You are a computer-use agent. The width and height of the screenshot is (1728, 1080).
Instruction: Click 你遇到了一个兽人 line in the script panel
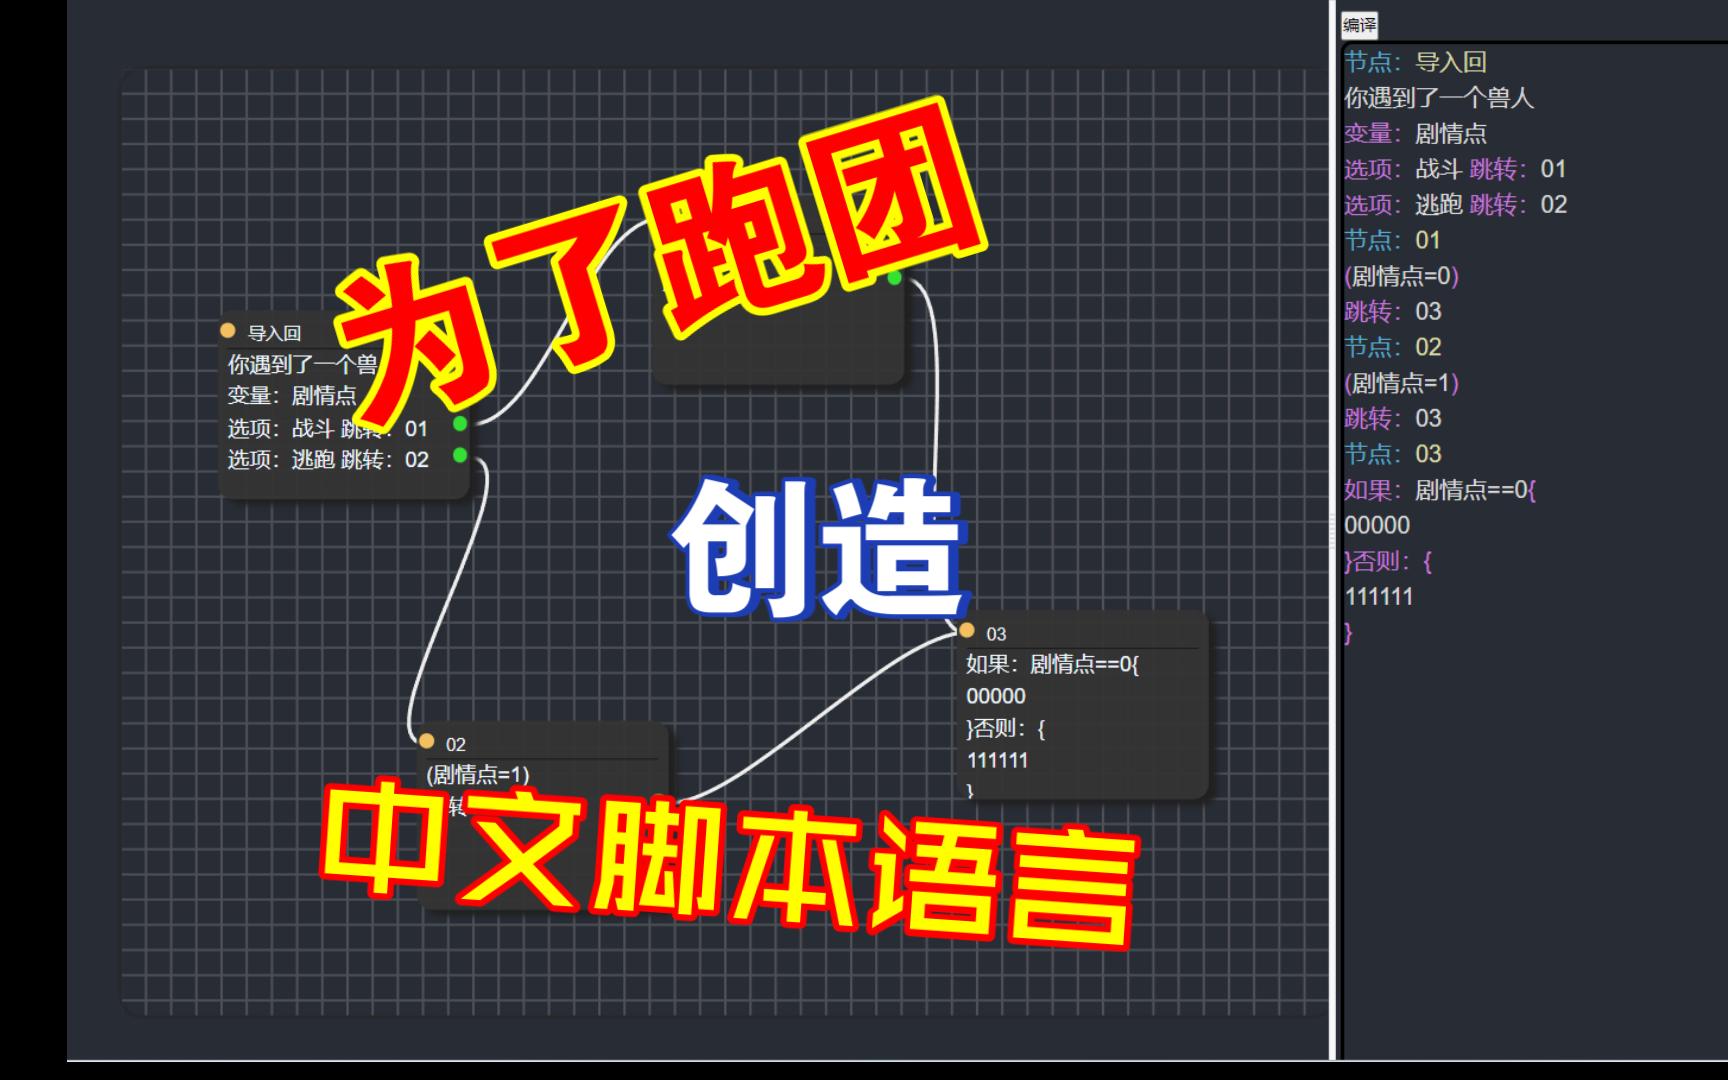1439,98
